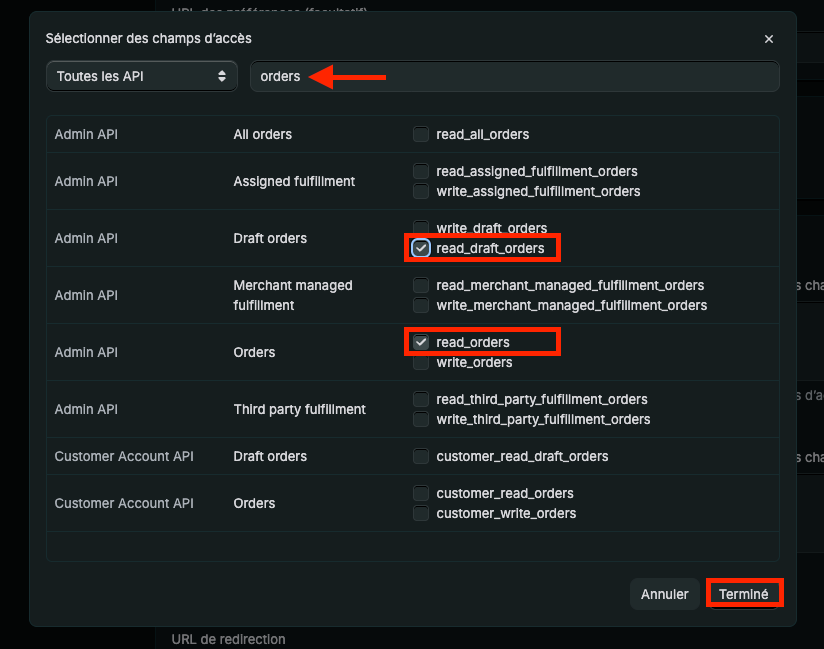Enable the write_orders checkbox
824x649 pixels.
(x=421, y=362)
